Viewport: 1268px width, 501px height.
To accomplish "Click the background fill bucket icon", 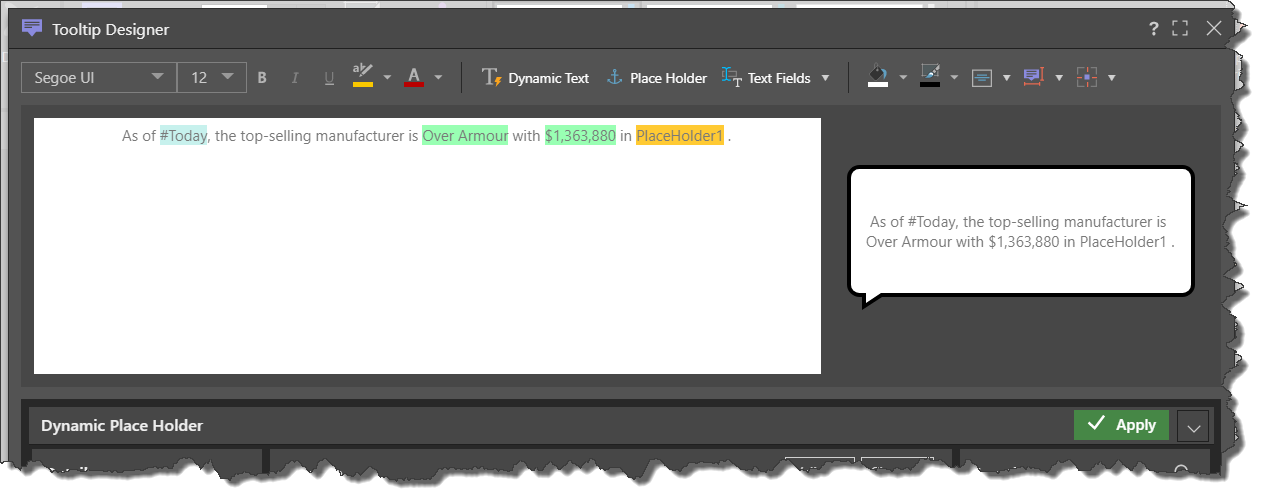I will pyautogui.click(x=877, y=76).
